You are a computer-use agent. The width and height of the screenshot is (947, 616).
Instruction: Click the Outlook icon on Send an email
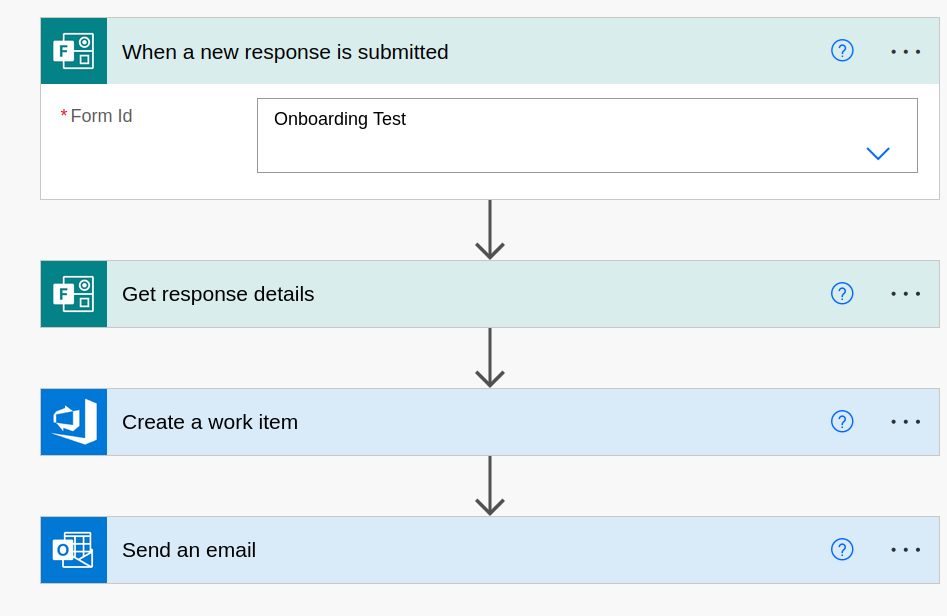73,549
